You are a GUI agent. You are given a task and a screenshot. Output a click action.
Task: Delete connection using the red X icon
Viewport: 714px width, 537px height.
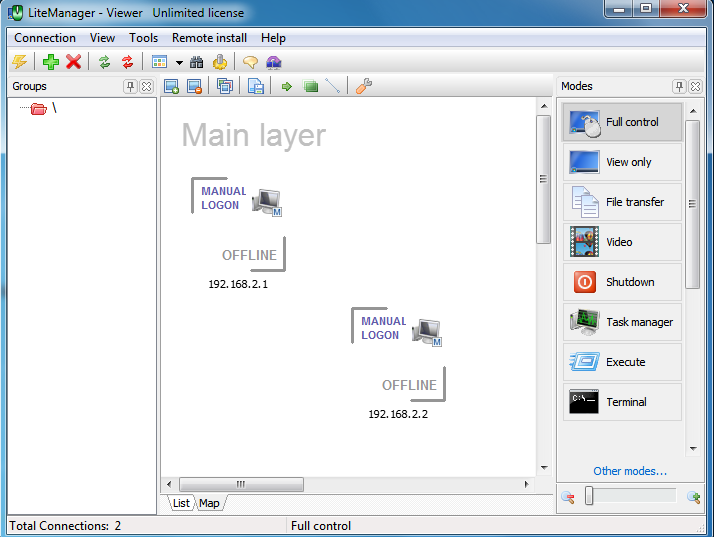coord(73,61)
